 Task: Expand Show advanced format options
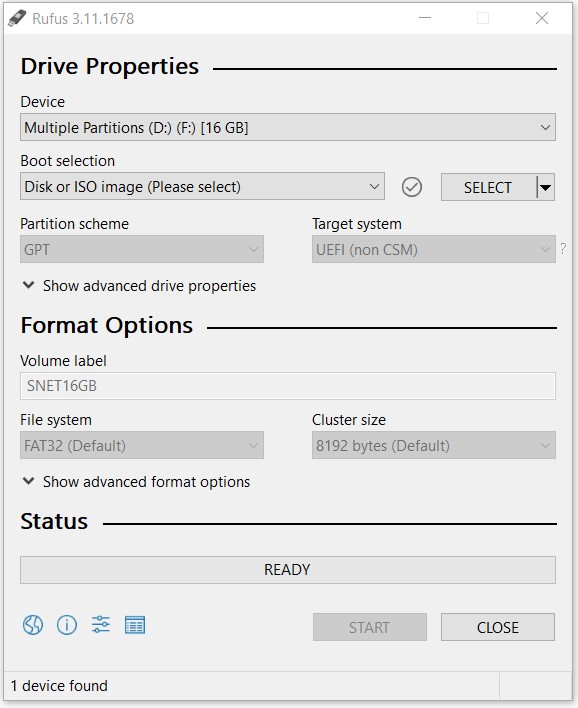136,482
